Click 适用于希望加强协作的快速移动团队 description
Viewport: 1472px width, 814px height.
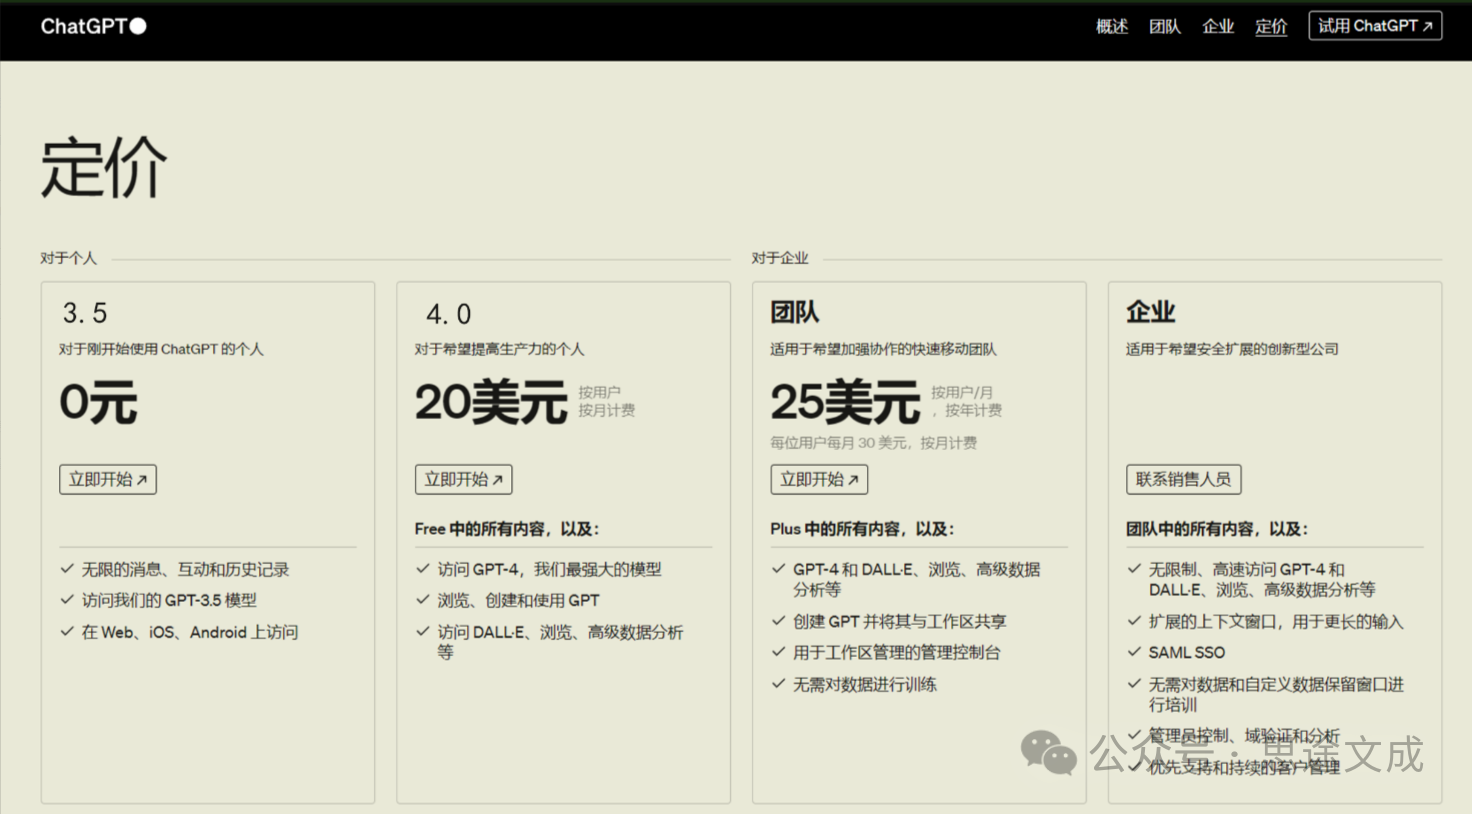[x=883, y=349]
